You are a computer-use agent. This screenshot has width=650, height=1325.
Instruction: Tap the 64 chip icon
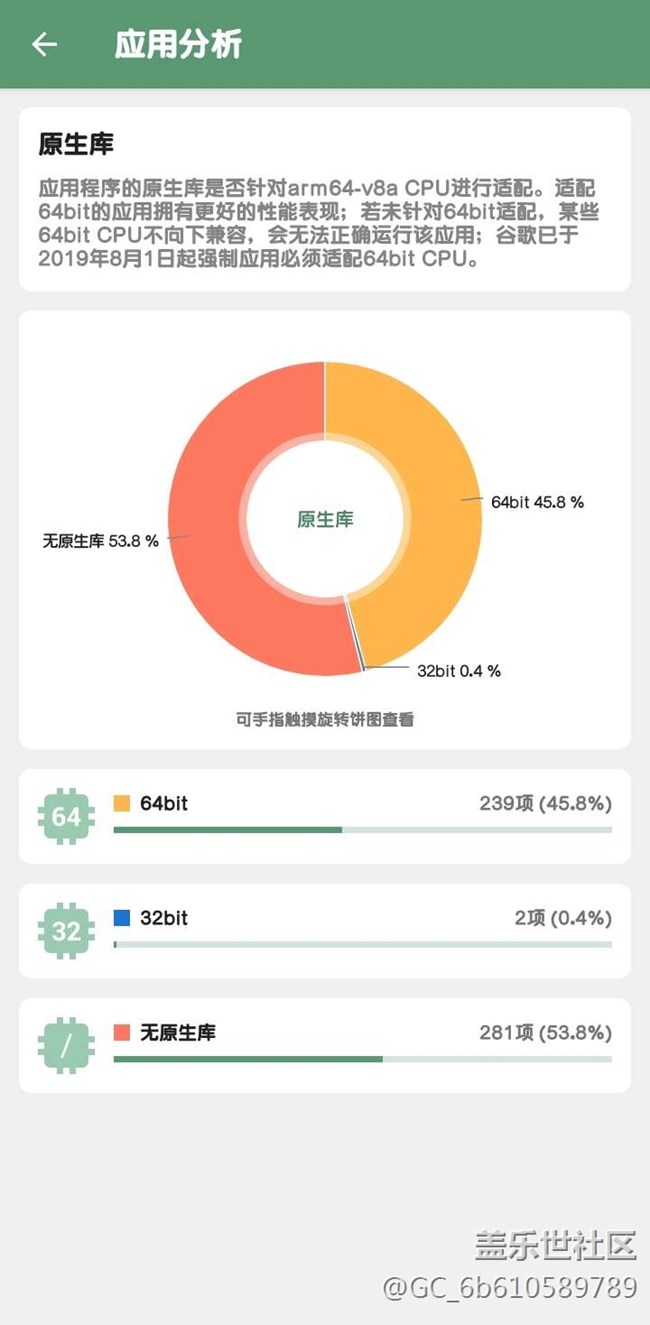tap(66, 817)
